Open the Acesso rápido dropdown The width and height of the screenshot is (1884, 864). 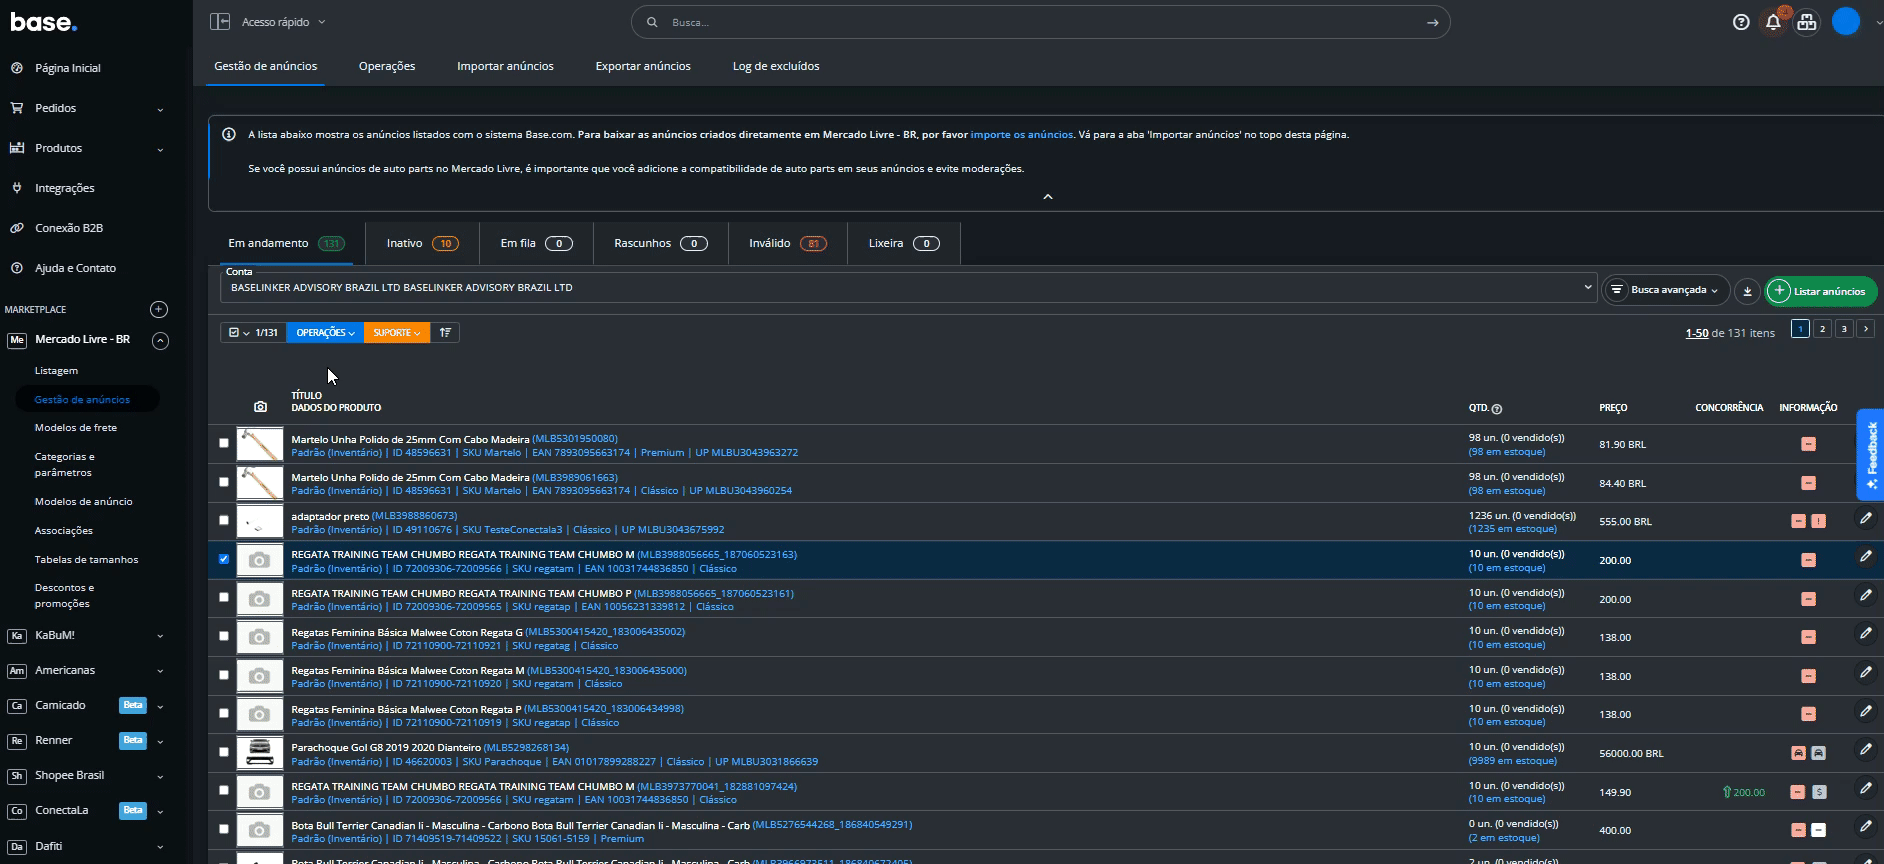pyautogui.click(x=283, y=22)
